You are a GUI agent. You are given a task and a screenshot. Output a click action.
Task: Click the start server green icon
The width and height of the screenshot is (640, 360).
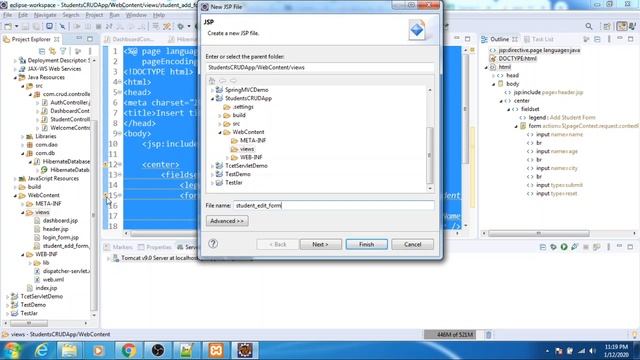564,247
